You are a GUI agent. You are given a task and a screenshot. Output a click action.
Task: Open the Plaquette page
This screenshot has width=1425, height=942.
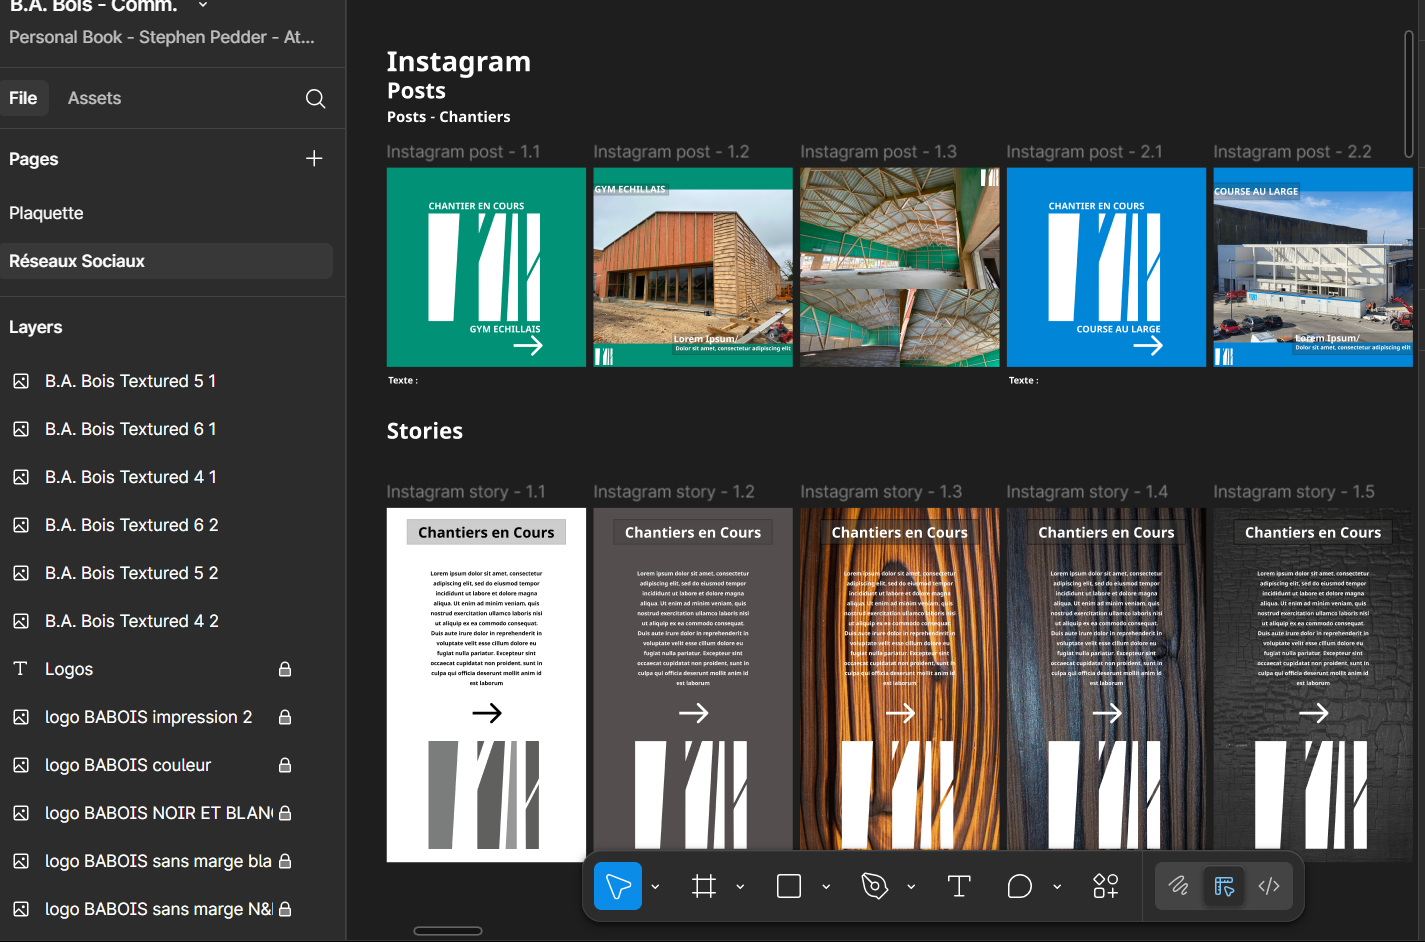(x=46, y=213)
